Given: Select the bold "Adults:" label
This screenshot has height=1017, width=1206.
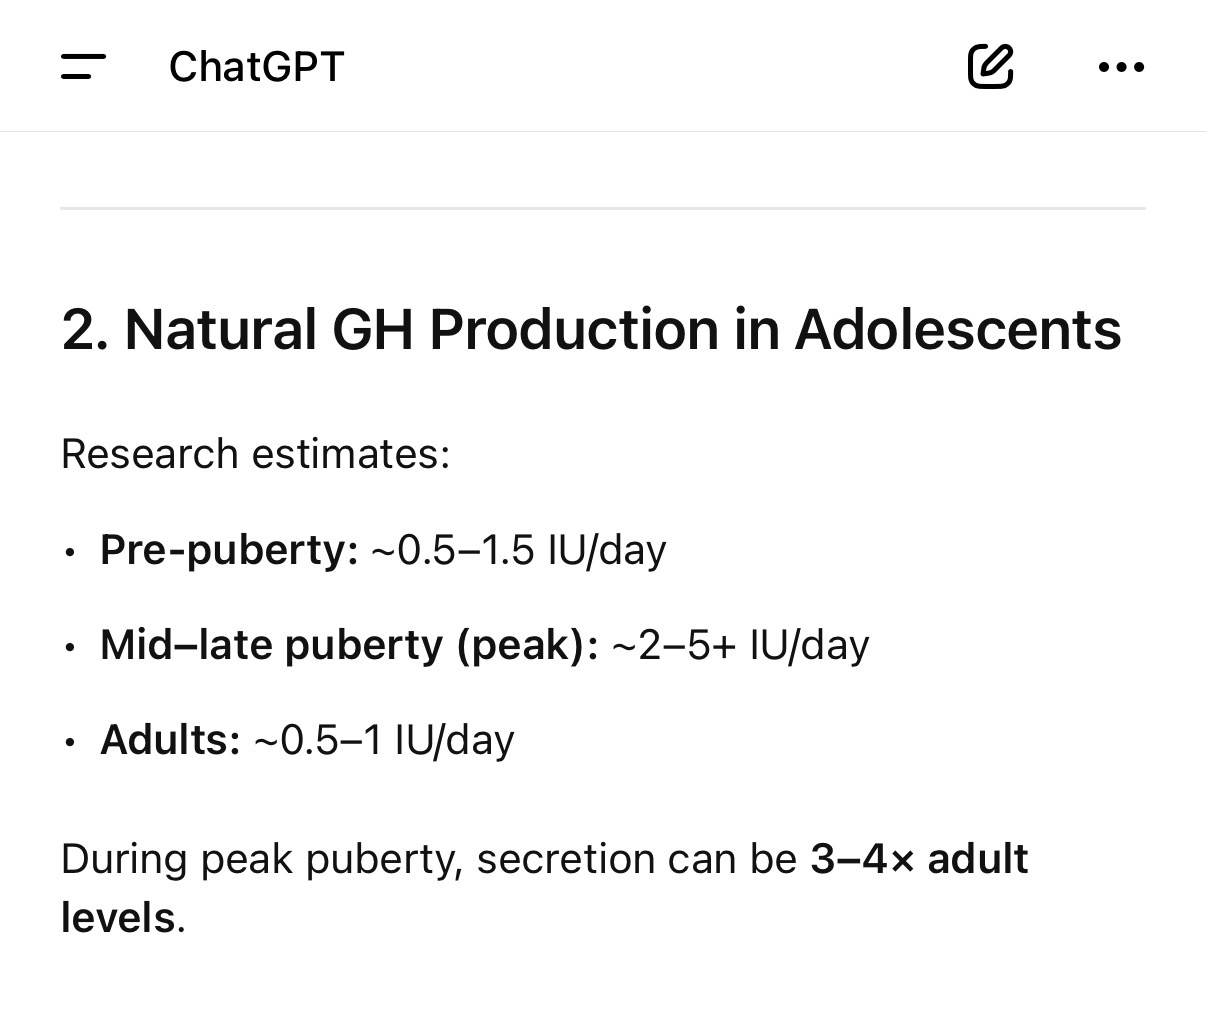Looking at the screenshot, I should click(x=170, y=740).
